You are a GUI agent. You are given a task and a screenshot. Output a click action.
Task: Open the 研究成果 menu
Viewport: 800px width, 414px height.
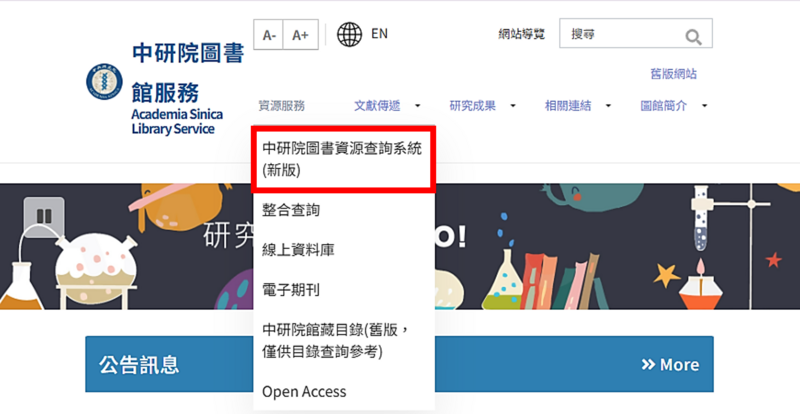coord(472,106)
